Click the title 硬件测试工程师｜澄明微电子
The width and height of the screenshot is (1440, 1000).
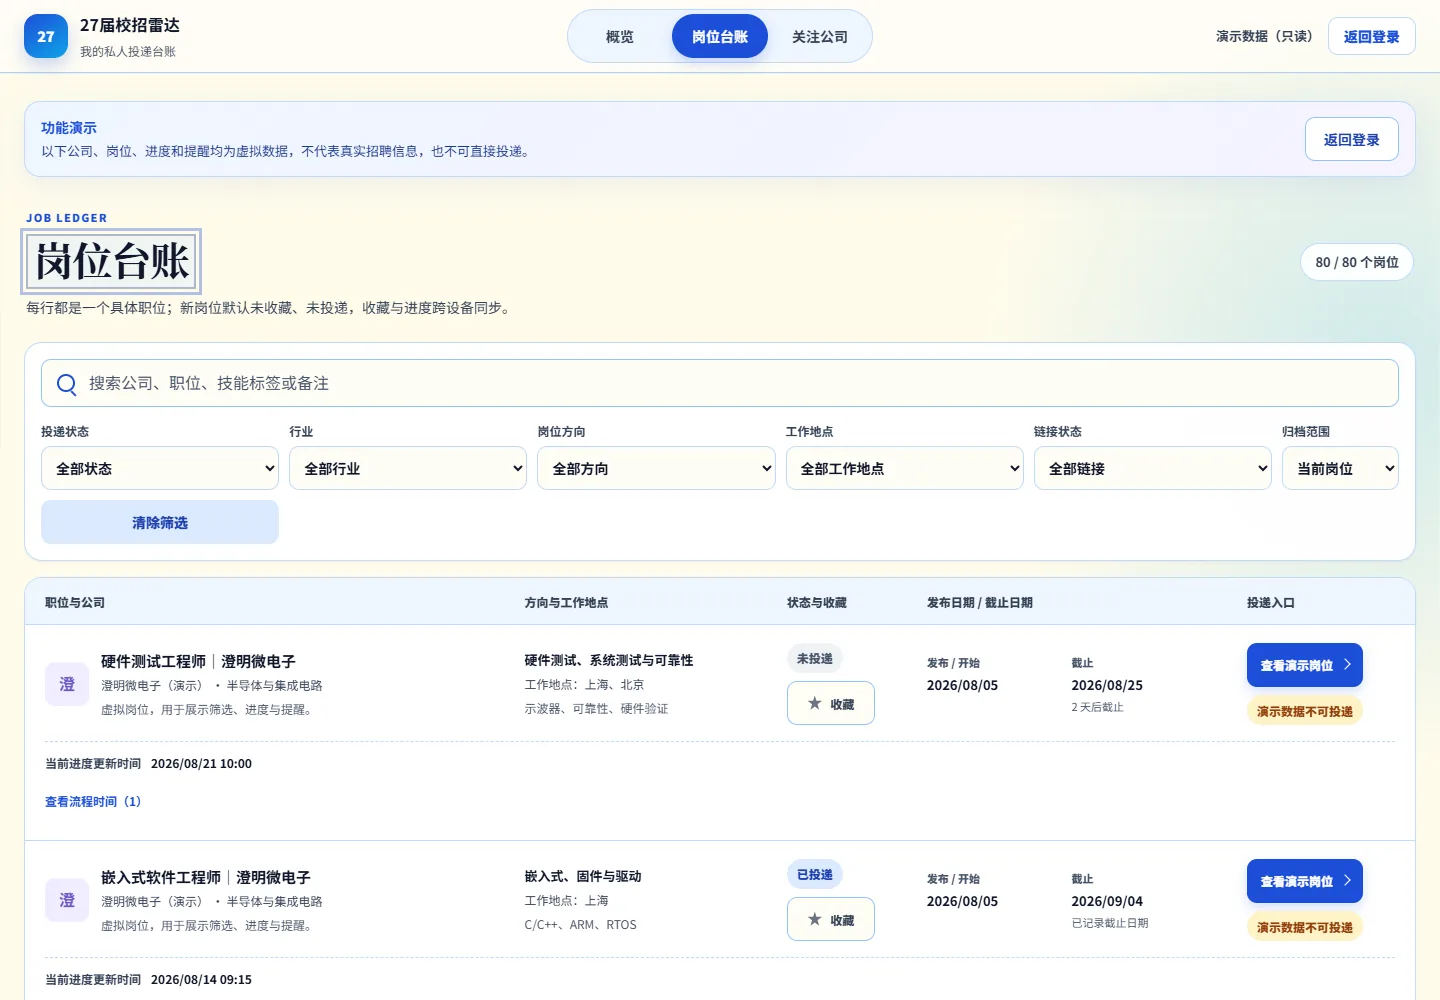coord(198,661)
